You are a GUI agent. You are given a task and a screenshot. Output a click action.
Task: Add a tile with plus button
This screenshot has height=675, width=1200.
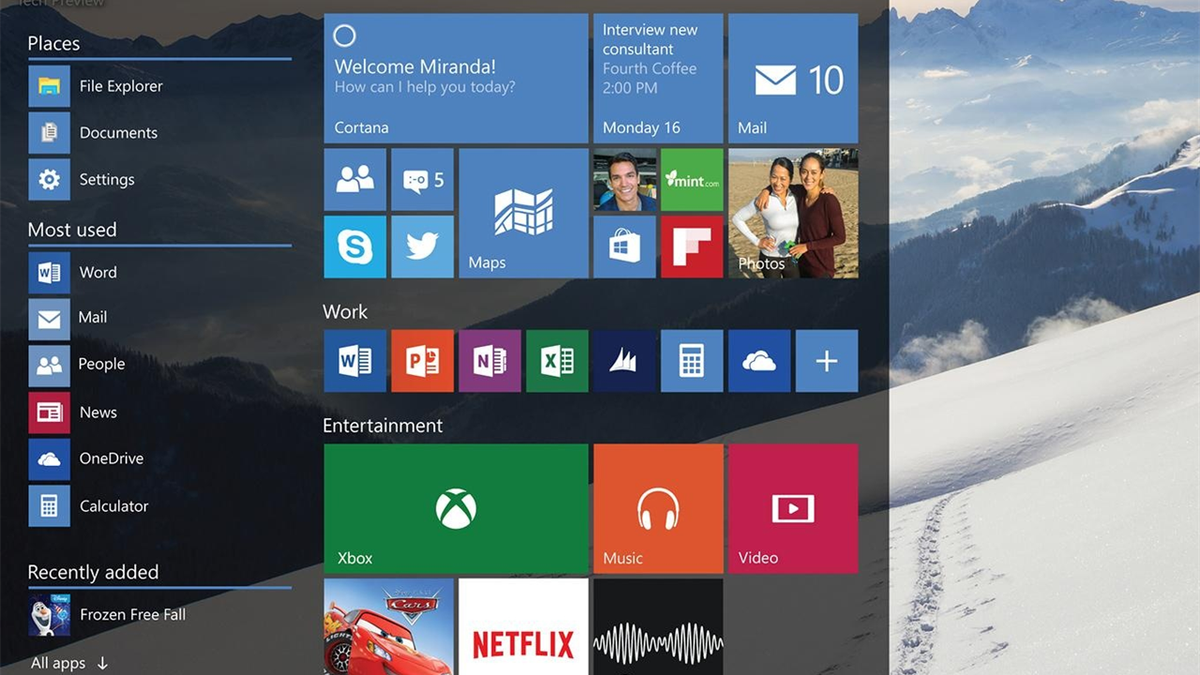point(827,361)
